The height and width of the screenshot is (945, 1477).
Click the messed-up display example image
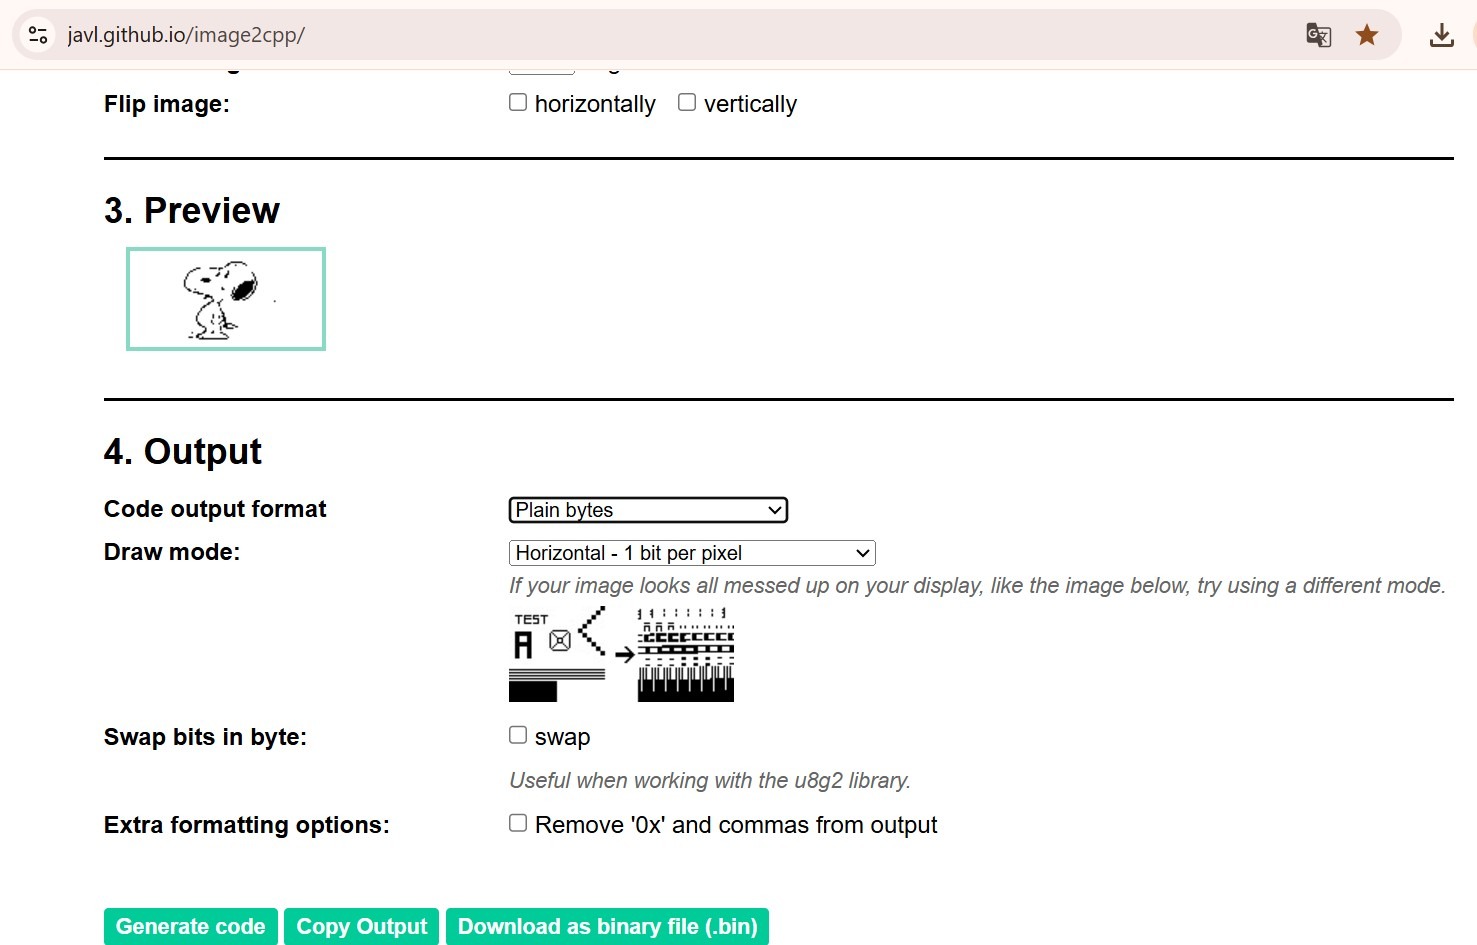tap(621, 654)
